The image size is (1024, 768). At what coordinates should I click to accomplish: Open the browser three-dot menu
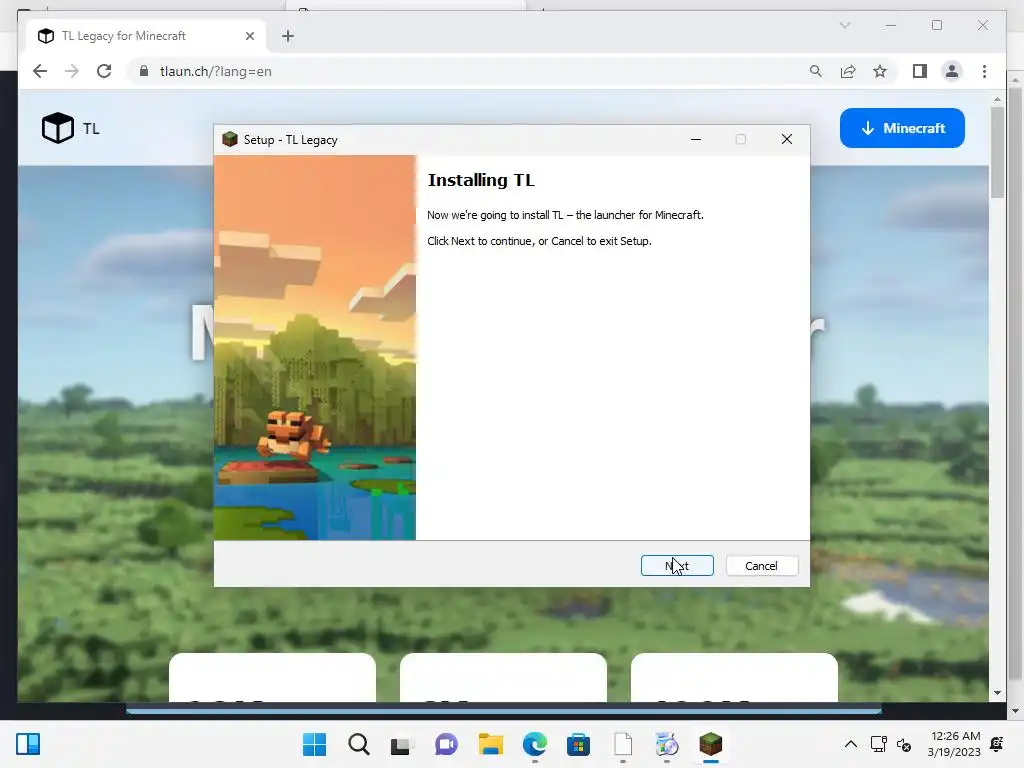pos(984,71)
